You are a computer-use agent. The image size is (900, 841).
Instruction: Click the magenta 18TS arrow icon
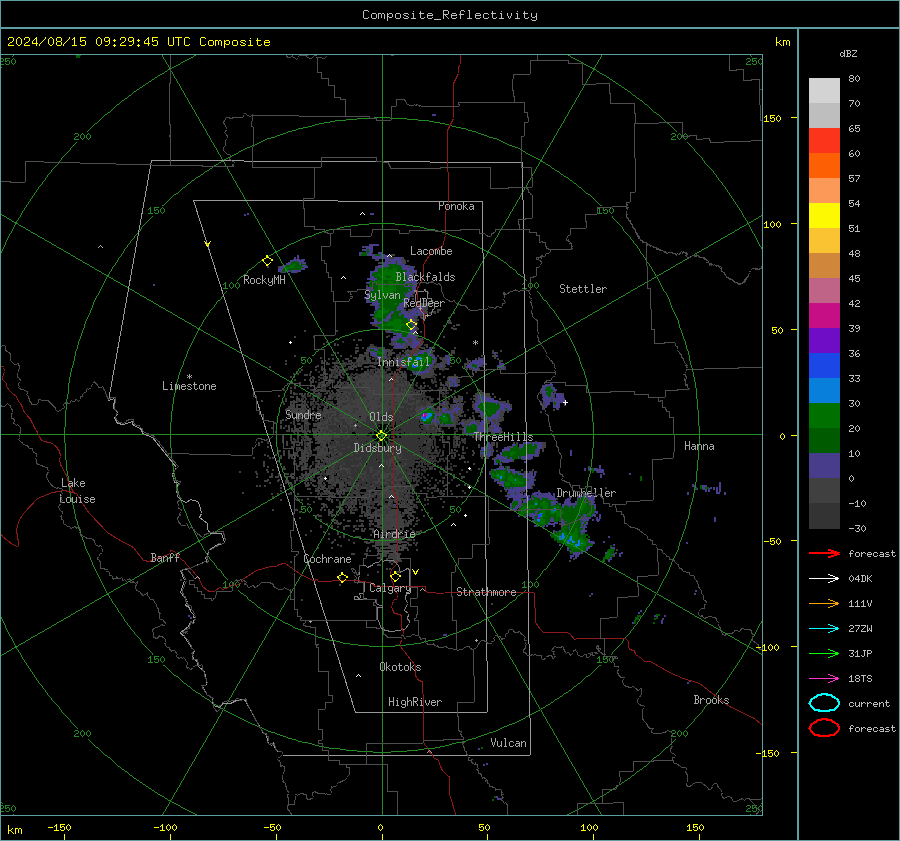tap(824, 679)
